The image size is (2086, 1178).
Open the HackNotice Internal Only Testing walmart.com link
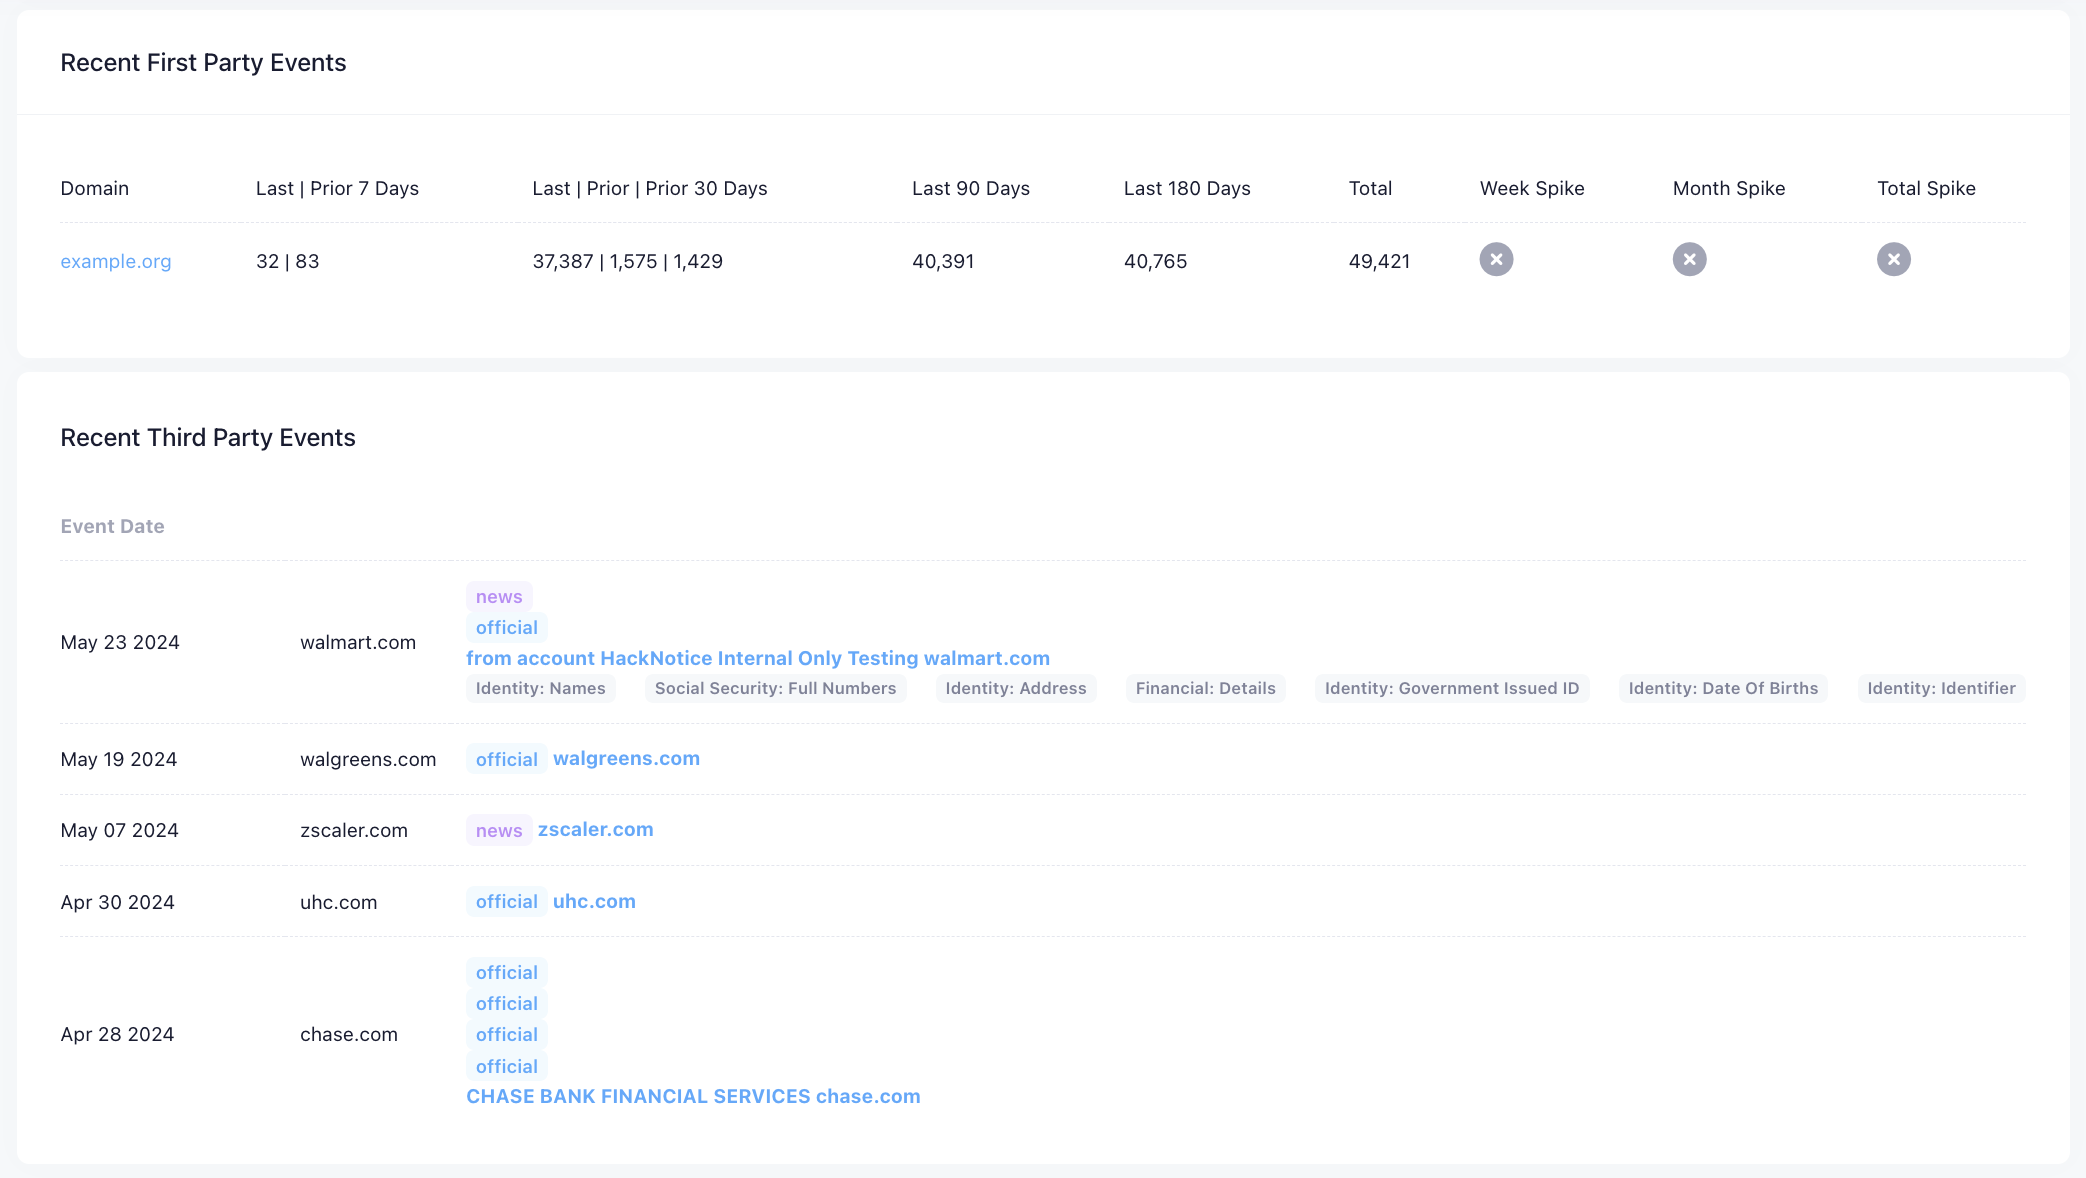[x=757, y=659]
